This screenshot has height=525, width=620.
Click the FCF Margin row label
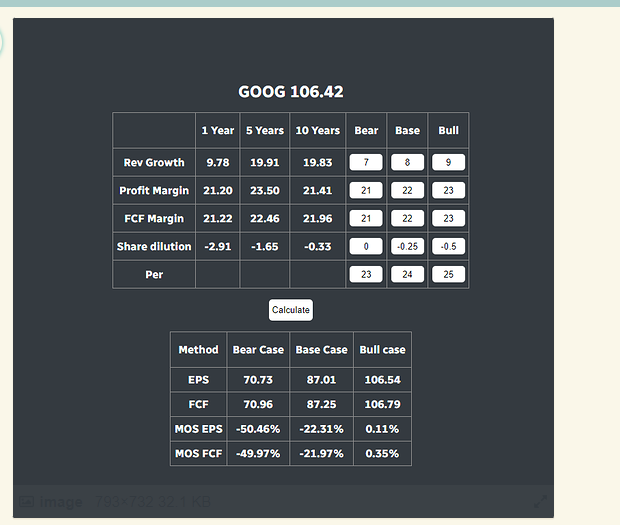154,219
